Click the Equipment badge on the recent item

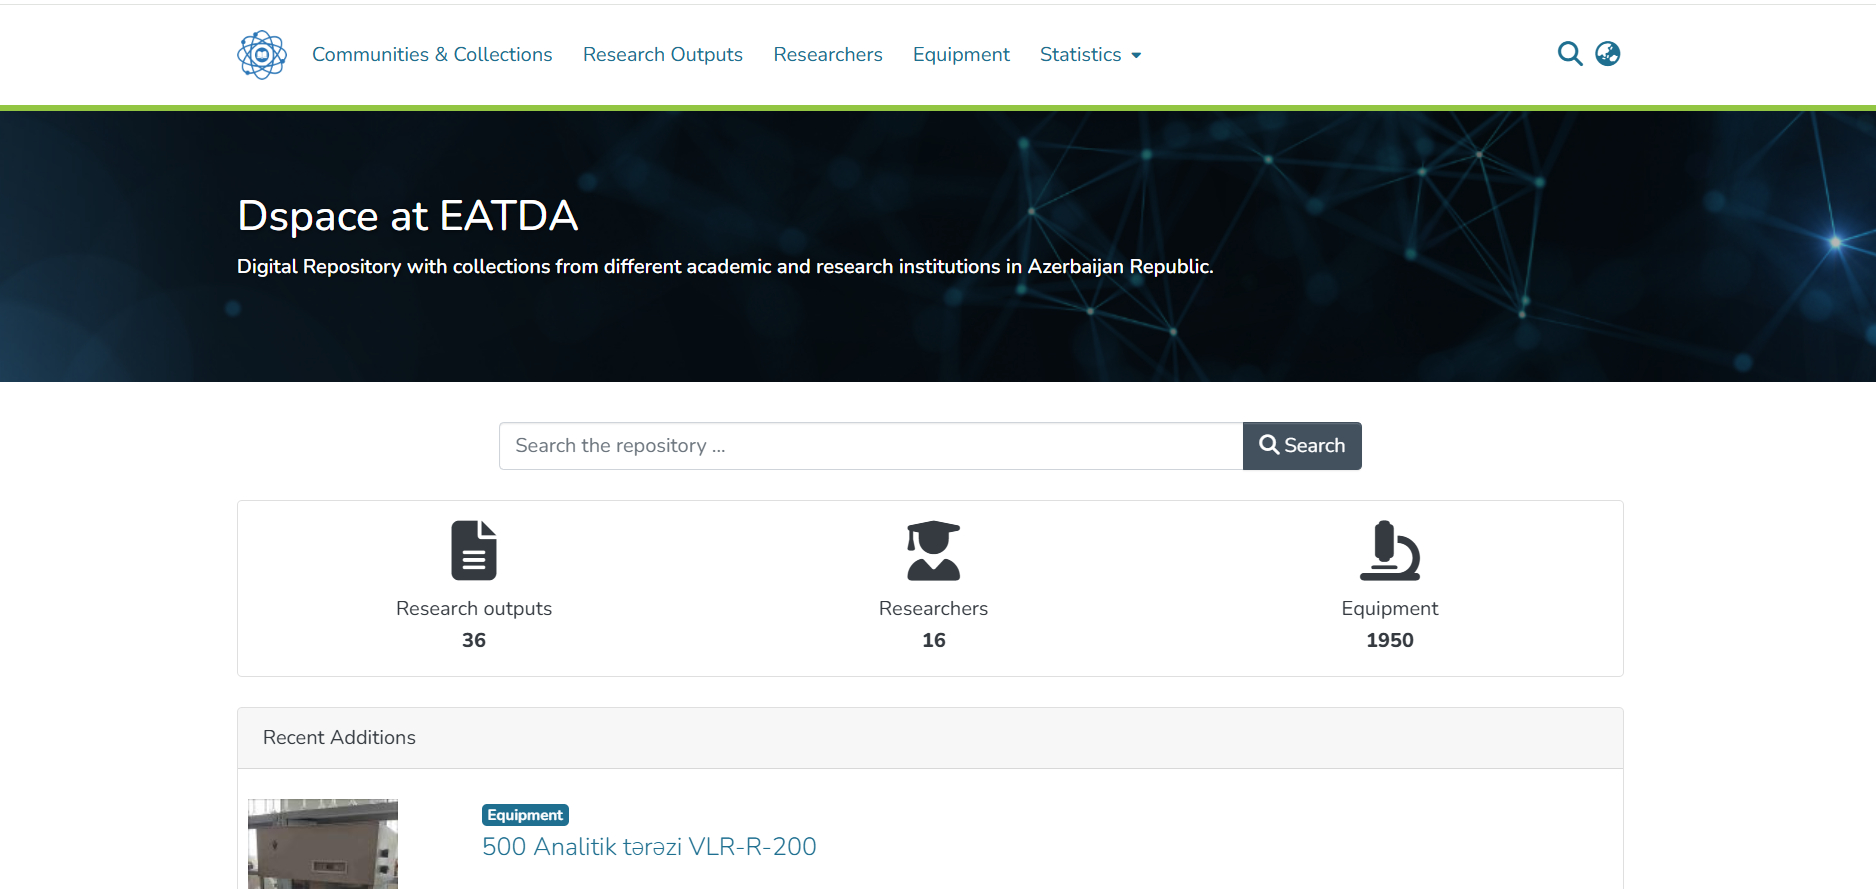[525, 815]
